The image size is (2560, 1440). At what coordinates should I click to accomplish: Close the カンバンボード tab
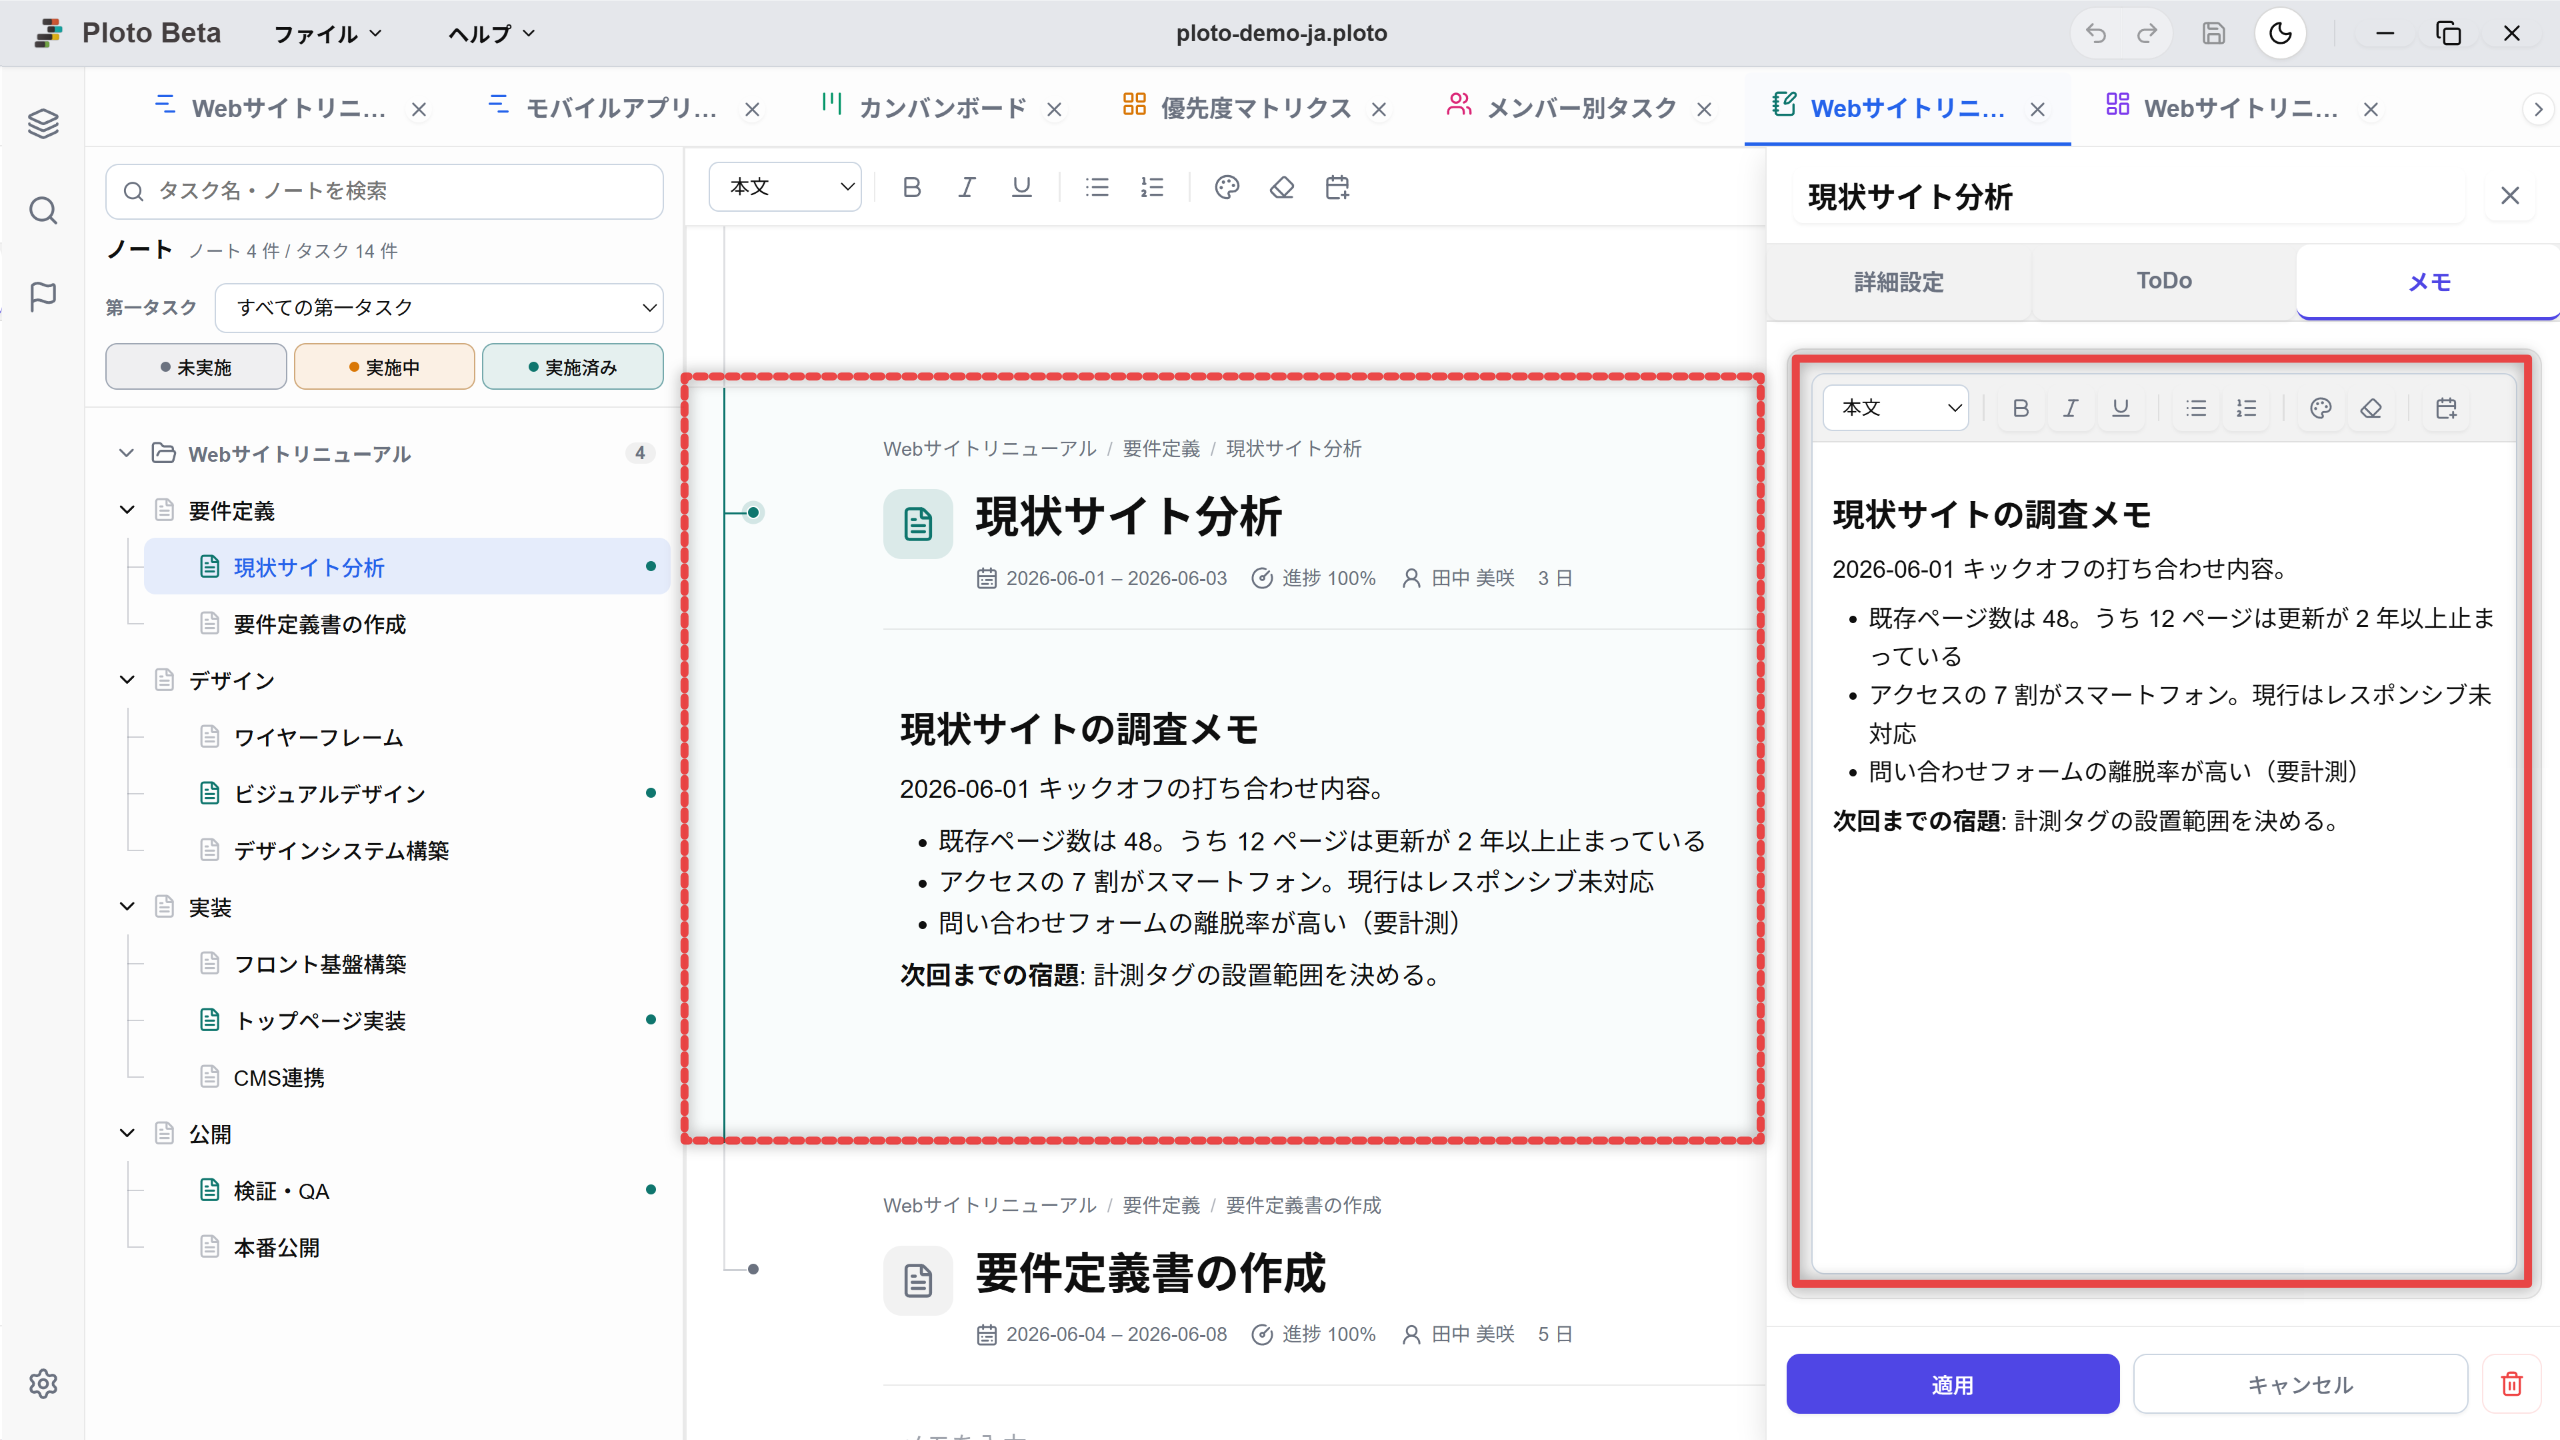point(1054,109)
